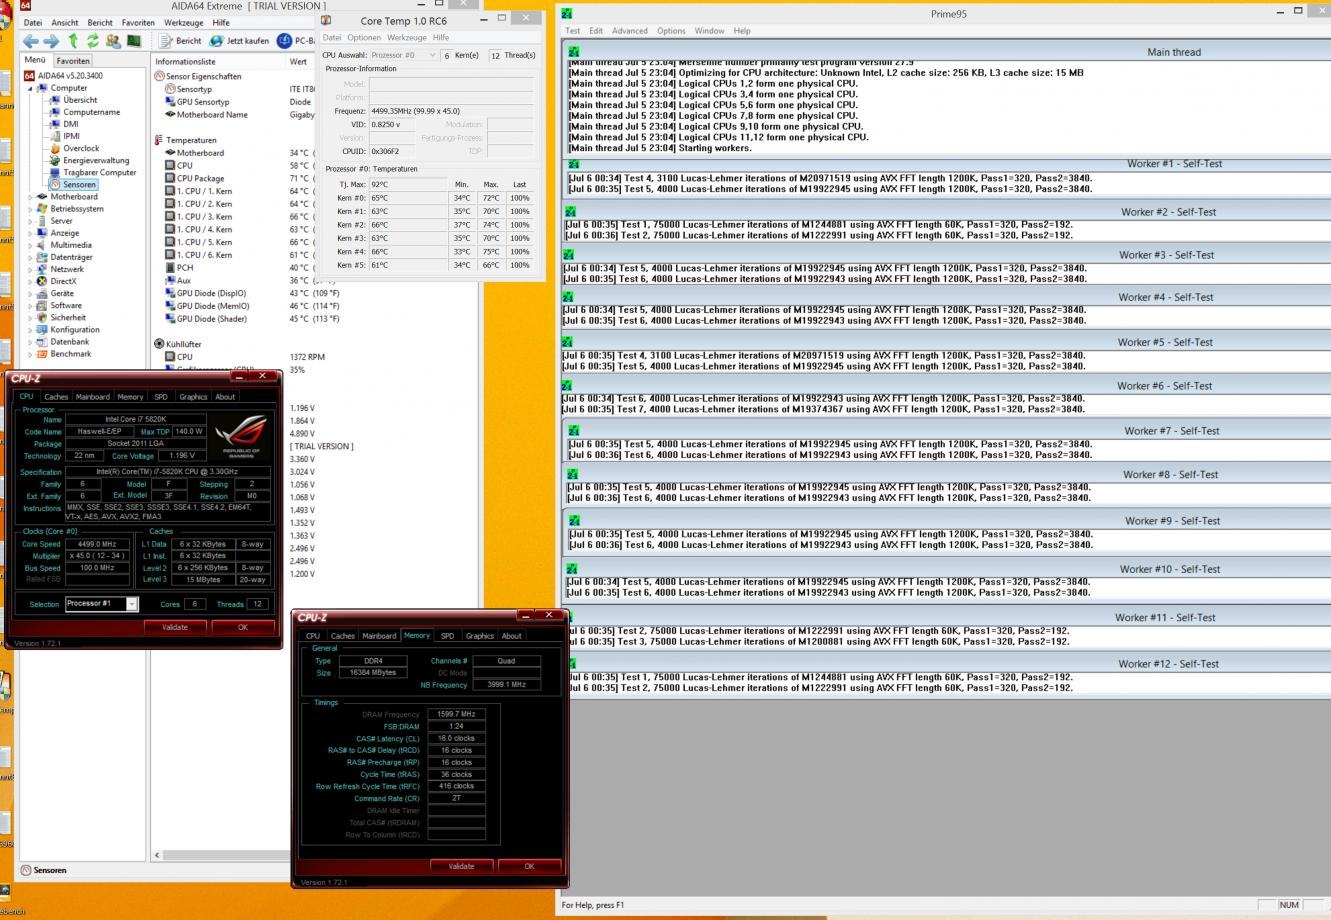This screenshot has width=1331, height=920.
Task: Open the CPU Auswahl dropdown in Core Temp
Action: pos(432,55)
